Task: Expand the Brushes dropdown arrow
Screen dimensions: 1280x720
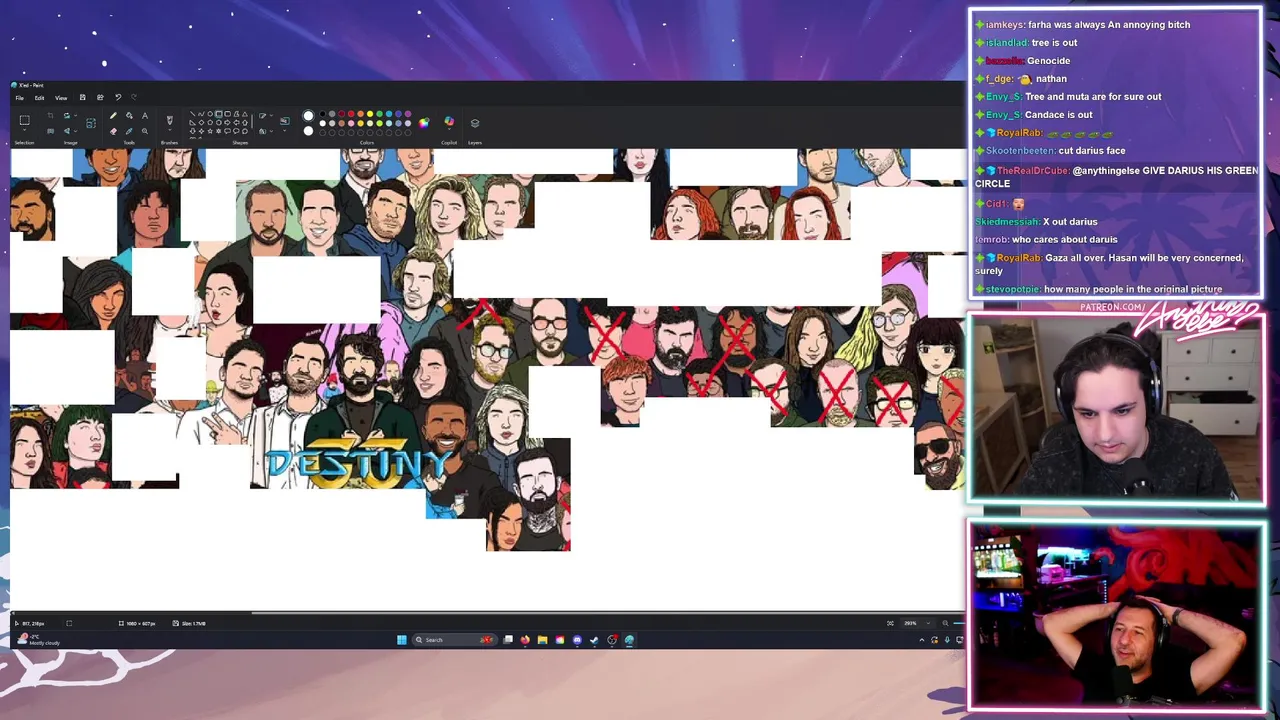Action: pos(169,130)
